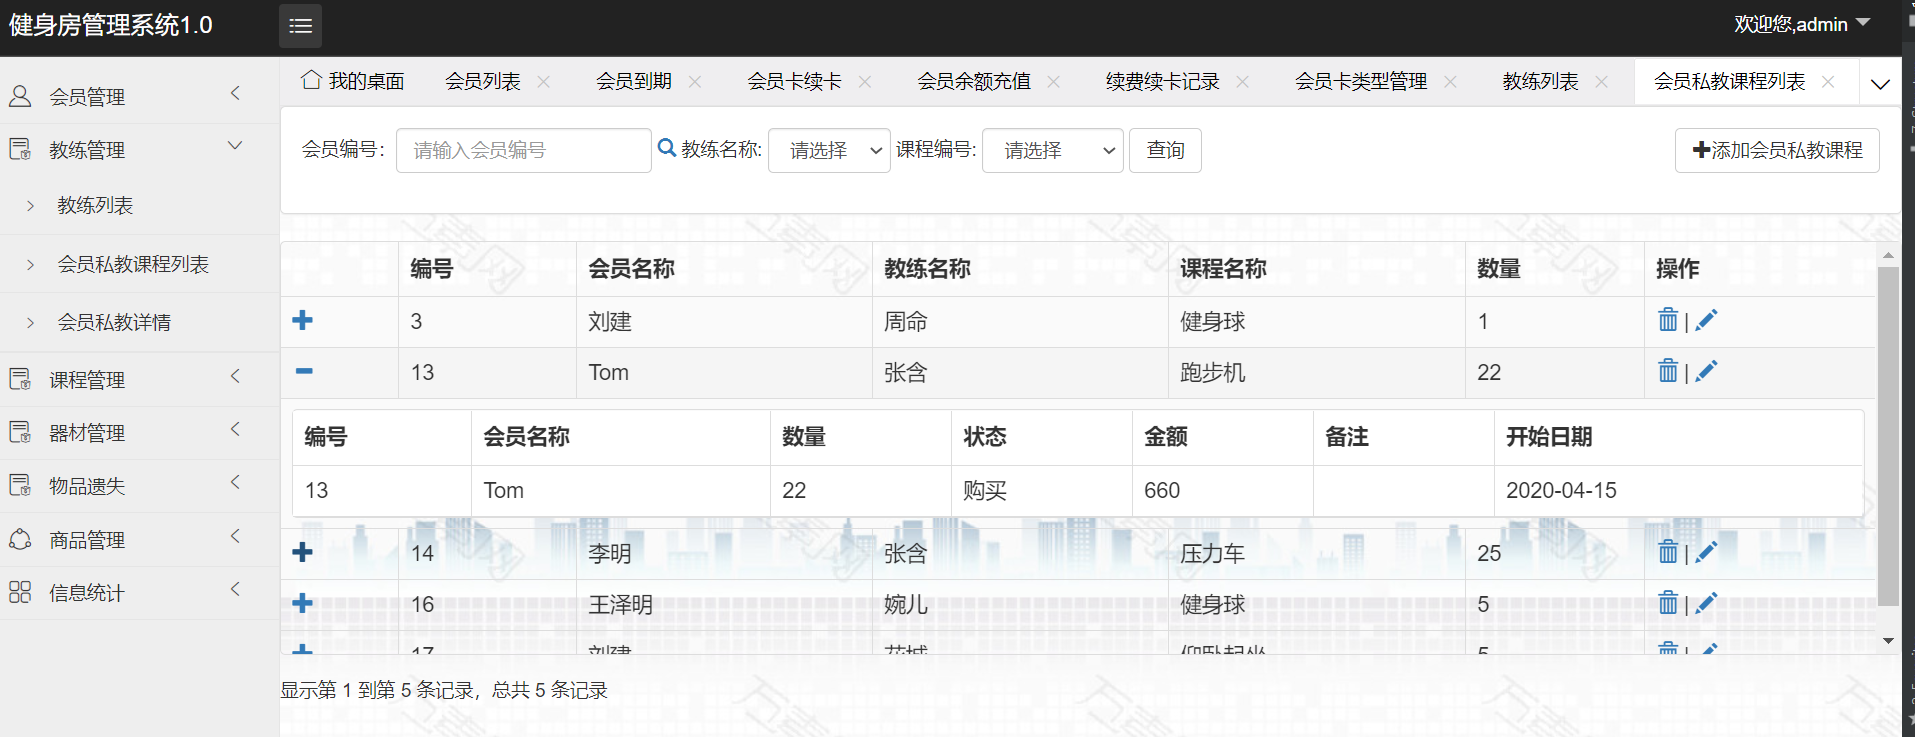Screen dimensions: 1915x737
Task: Collapse the expanded Tom row
Action: [304, 371]
